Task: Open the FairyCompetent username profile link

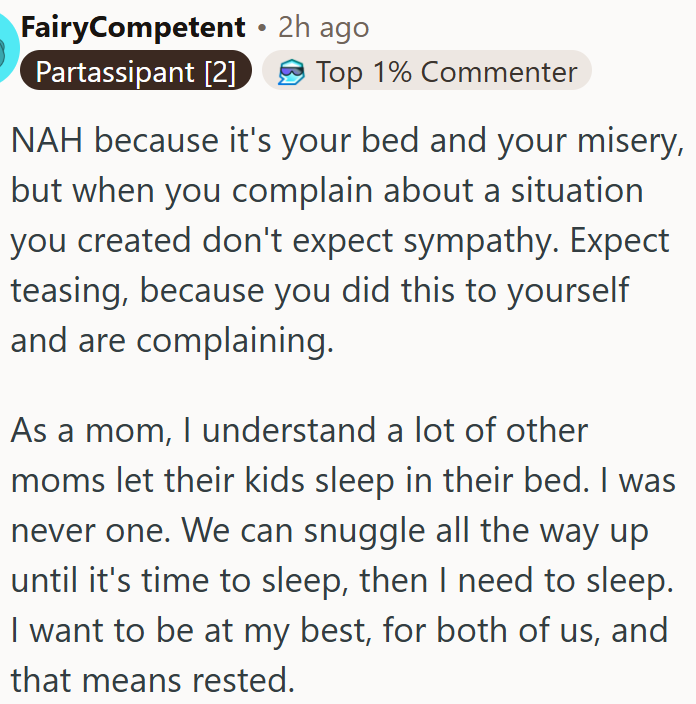Action: click(x=133, y=27)
